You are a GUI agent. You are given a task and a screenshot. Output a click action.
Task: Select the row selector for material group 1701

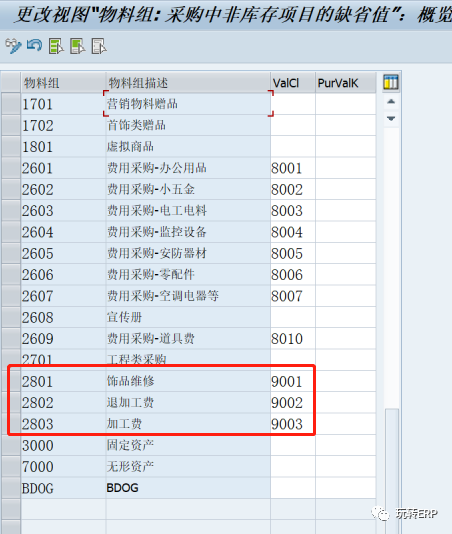pos(11,104)
